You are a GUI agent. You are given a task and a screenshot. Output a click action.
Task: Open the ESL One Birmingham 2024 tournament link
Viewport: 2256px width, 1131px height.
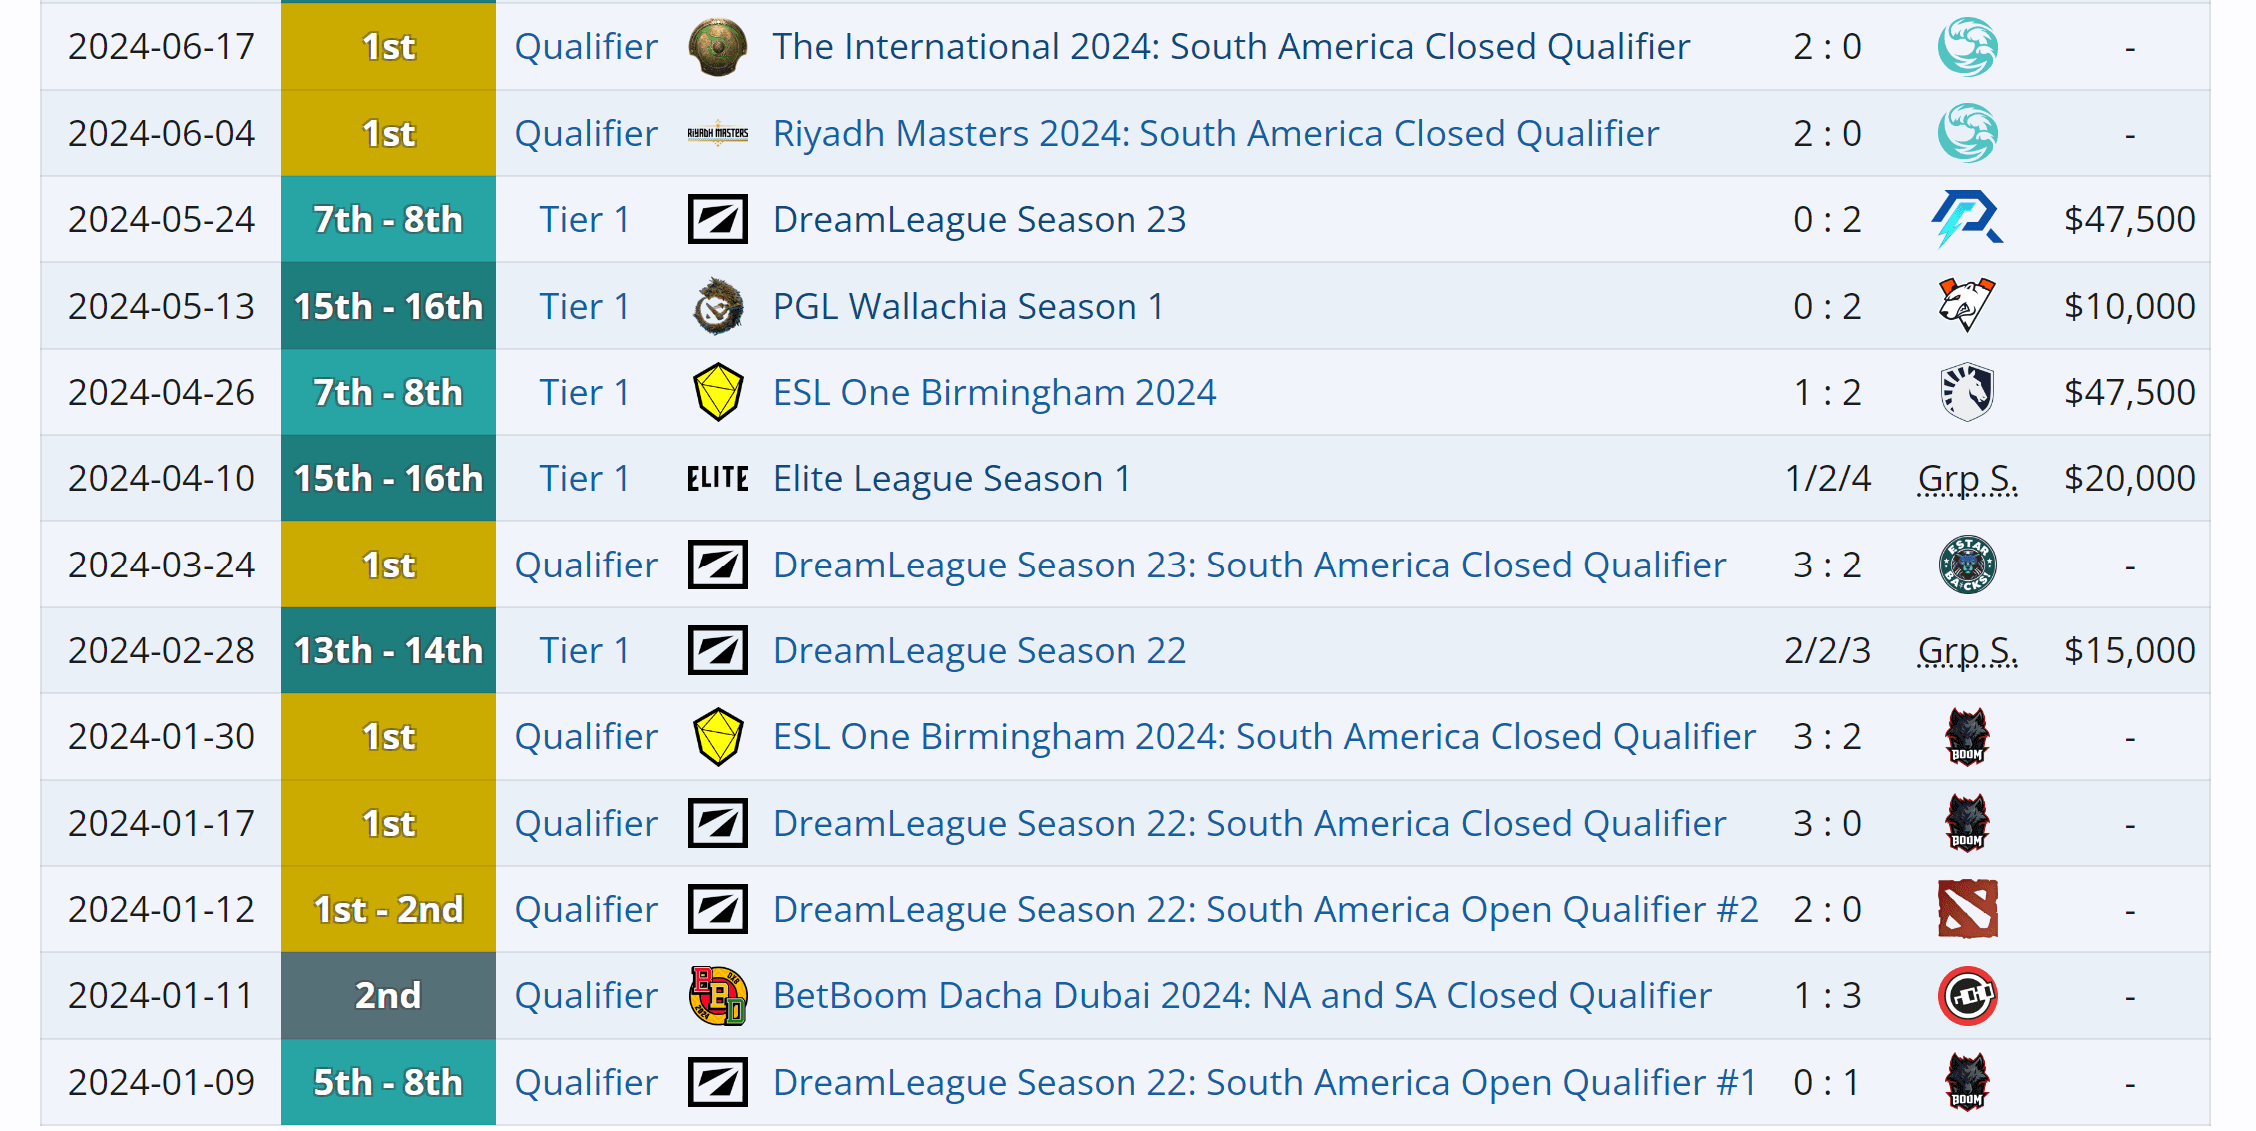click(994, 391)
